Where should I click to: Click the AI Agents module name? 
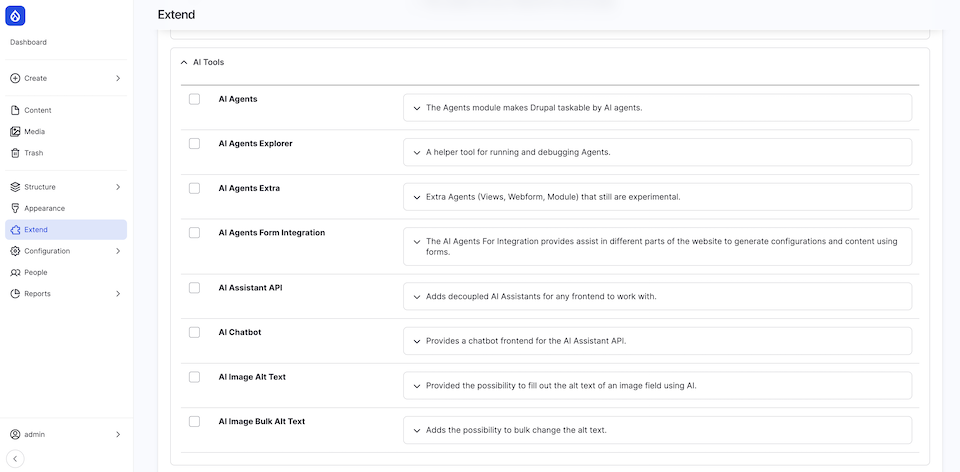[238, 99]
